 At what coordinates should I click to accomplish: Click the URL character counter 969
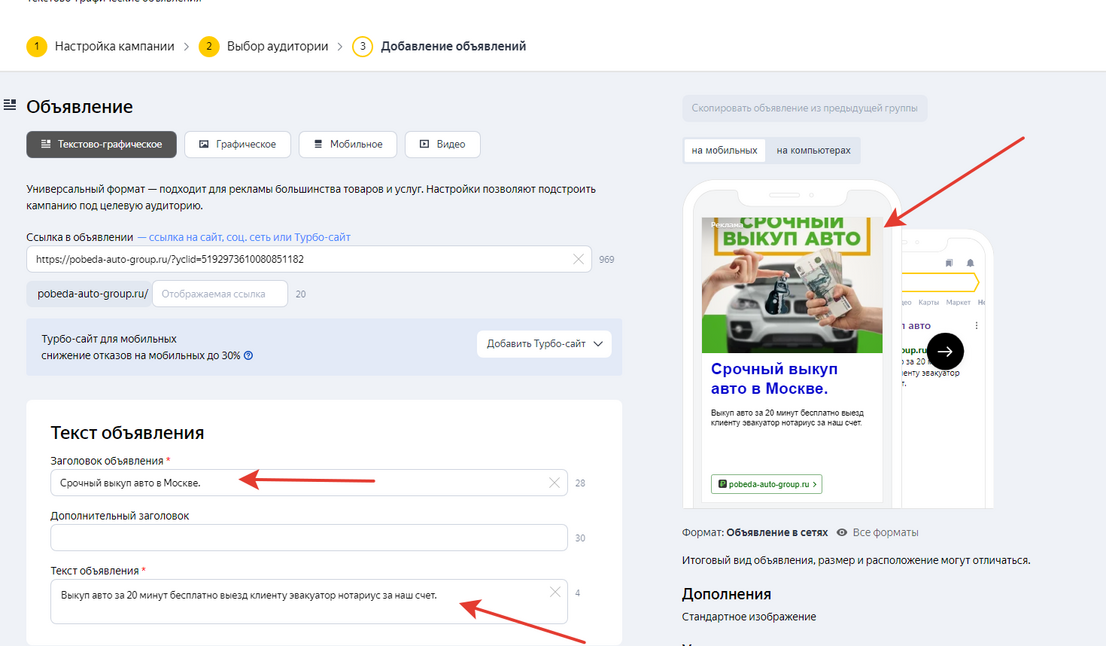point(607,260)
